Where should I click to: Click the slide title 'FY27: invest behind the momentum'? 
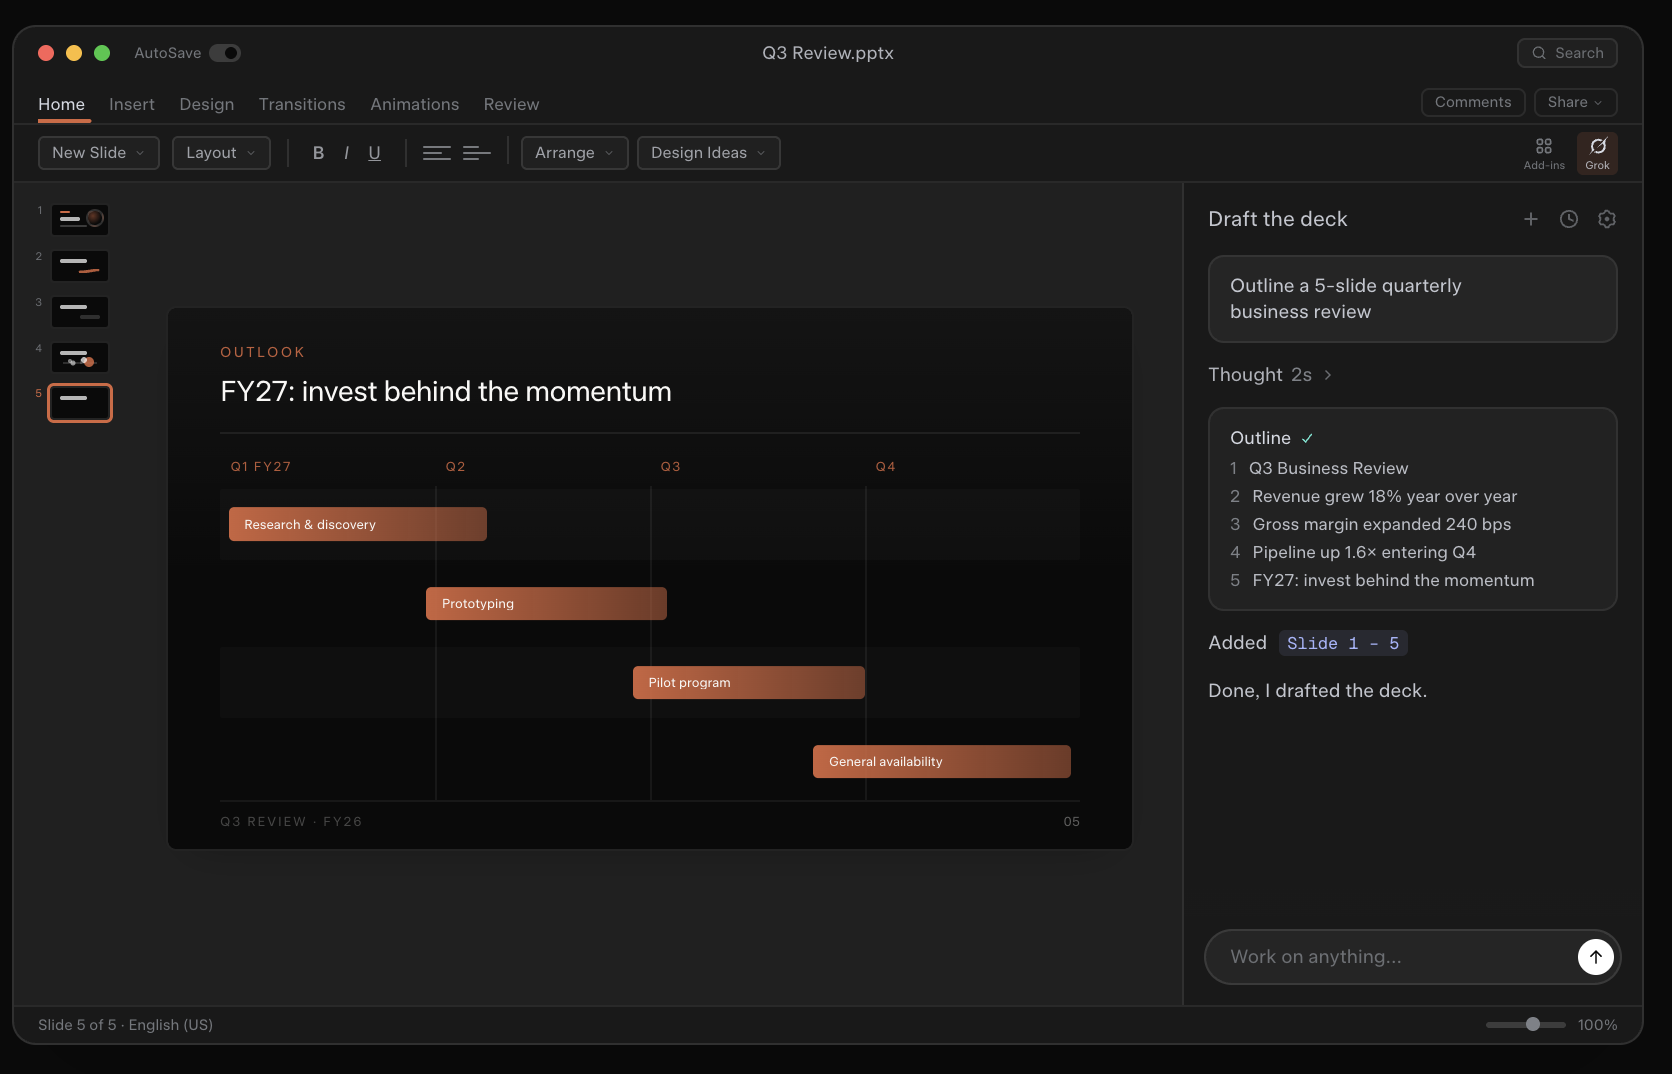click(446, 391)
